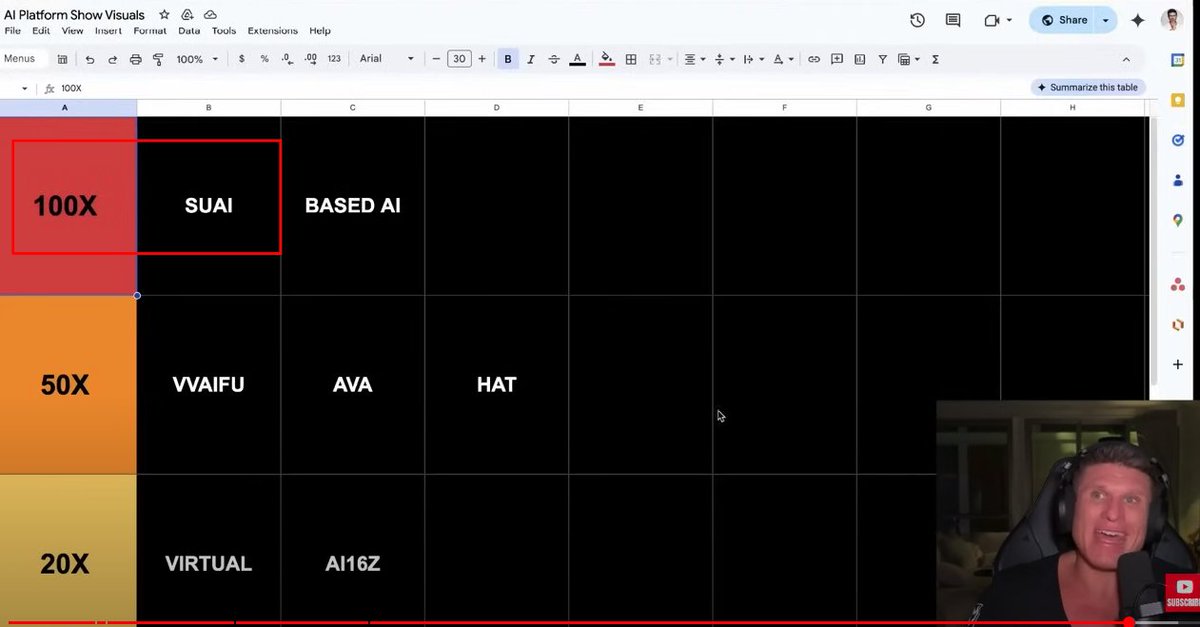Viewport: 1200px width, 627px height.
Task: Create a filter
Action: pyautogui.click(x=883, y=59)
